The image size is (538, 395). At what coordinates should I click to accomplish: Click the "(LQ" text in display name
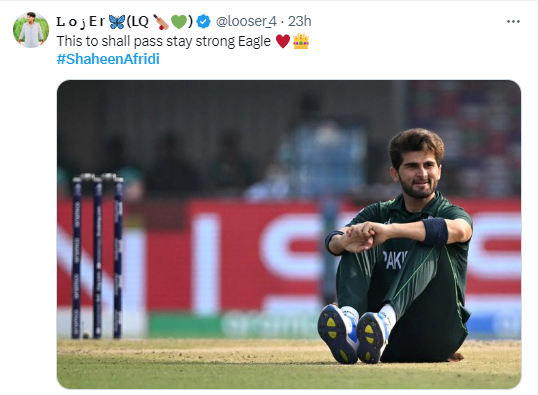[x=138, y=22]
